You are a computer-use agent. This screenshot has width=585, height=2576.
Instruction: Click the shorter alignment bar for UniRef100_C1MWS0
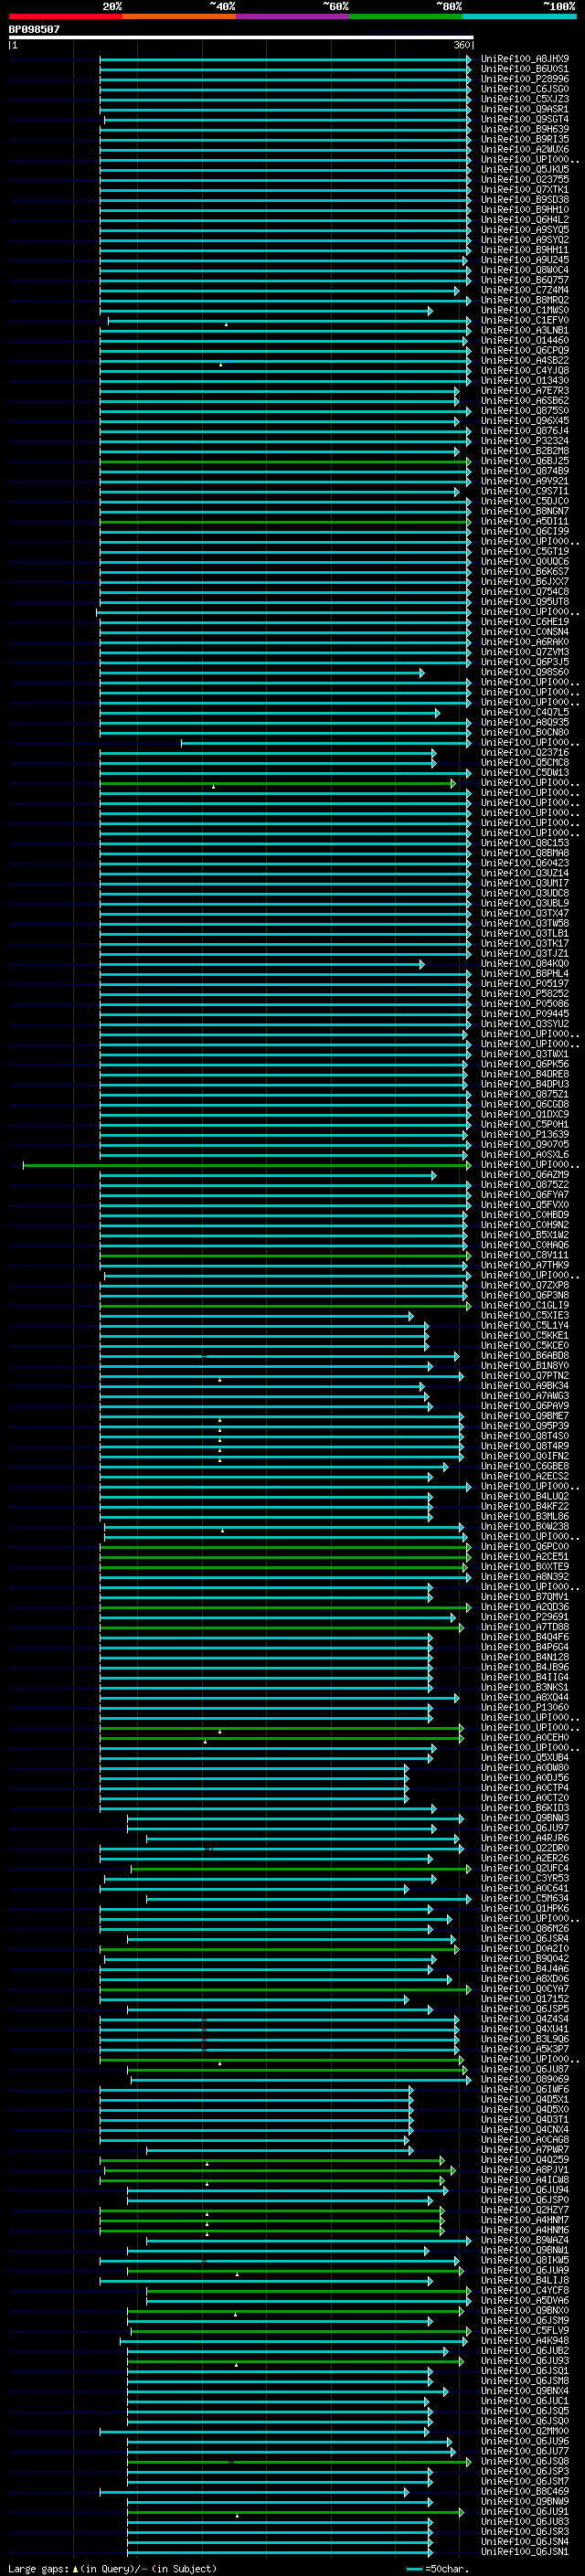(x=266, y=311)
